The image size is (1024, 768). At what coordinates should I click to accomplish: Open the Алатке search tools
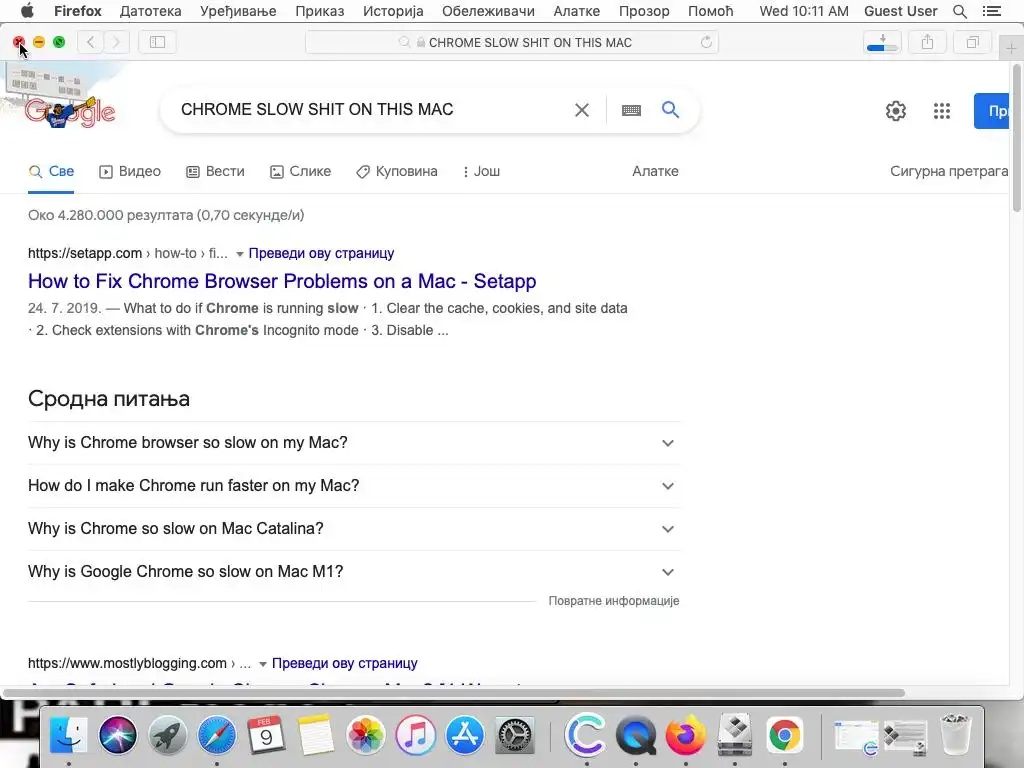tap(655, 171)
